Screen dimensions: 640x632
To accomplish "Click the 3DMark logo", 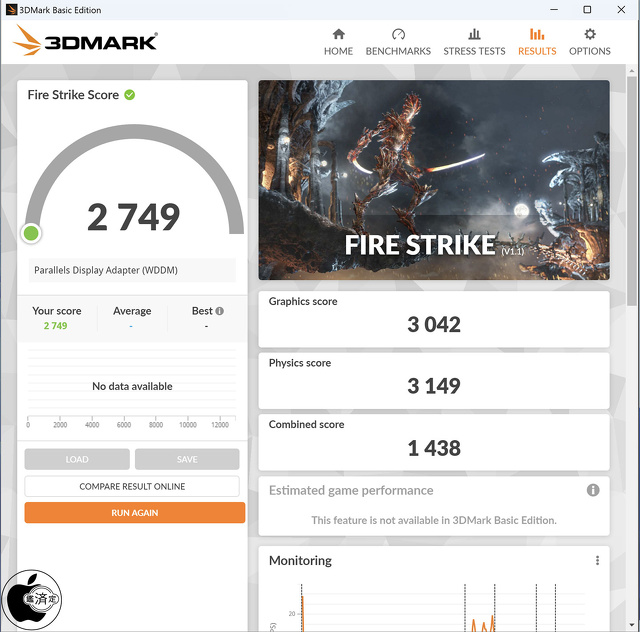I will [x=85, y=41].
